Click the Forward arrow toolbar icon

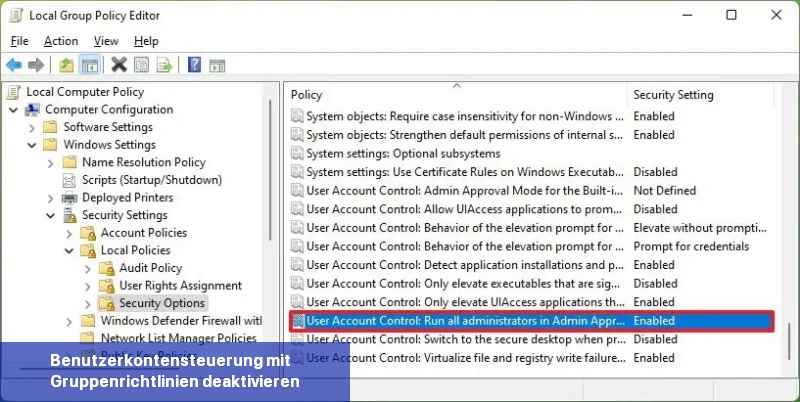point(36,66)
